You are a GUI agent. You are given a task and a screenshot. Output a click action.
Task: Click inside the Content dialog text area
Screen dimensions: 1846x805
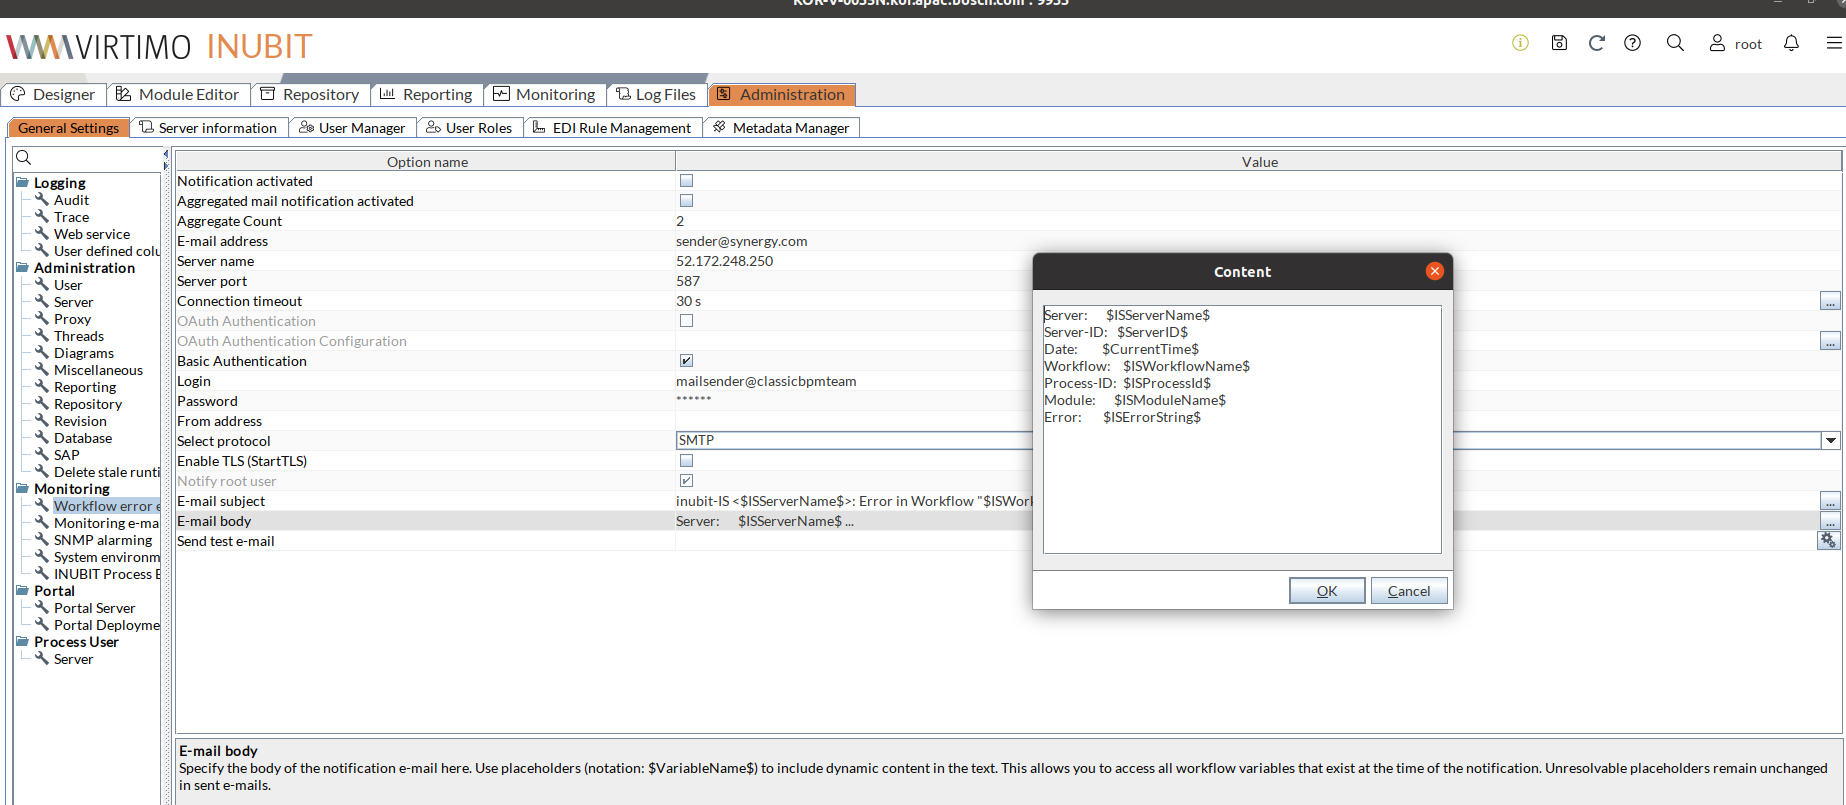click(x=1242, y=480)
